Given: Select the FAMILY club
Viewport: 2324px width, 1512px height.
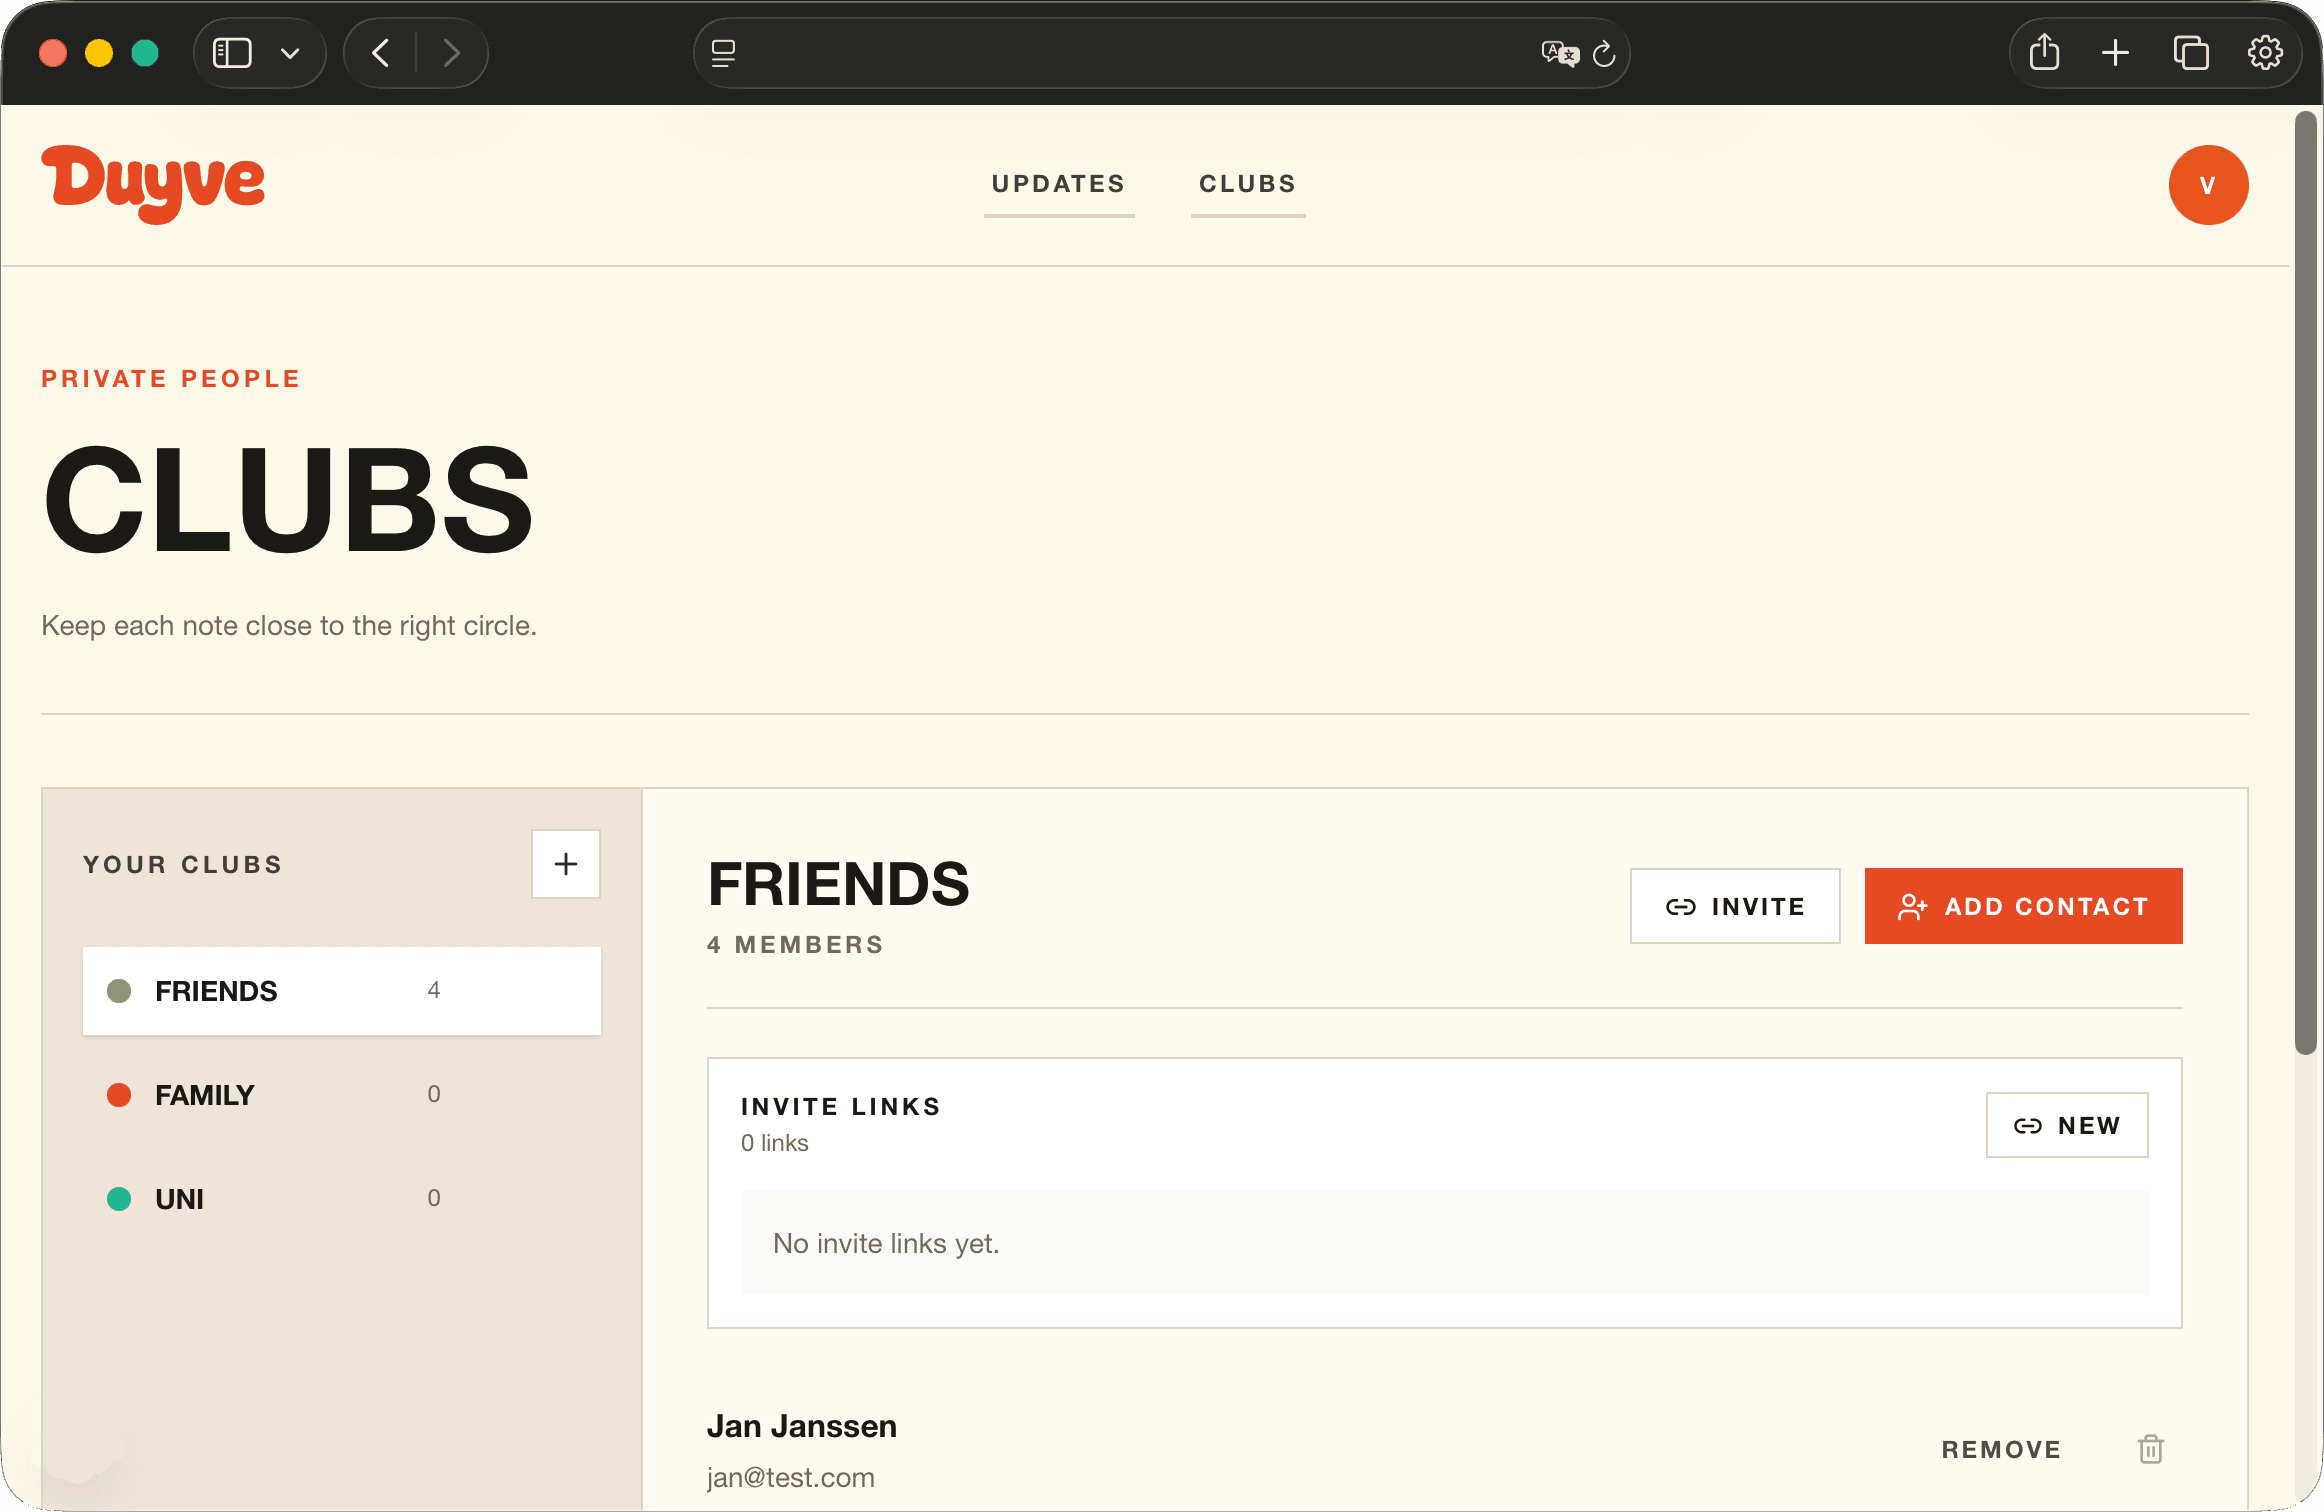Looking at the screenshot, I should click(x=342, y=1095).
